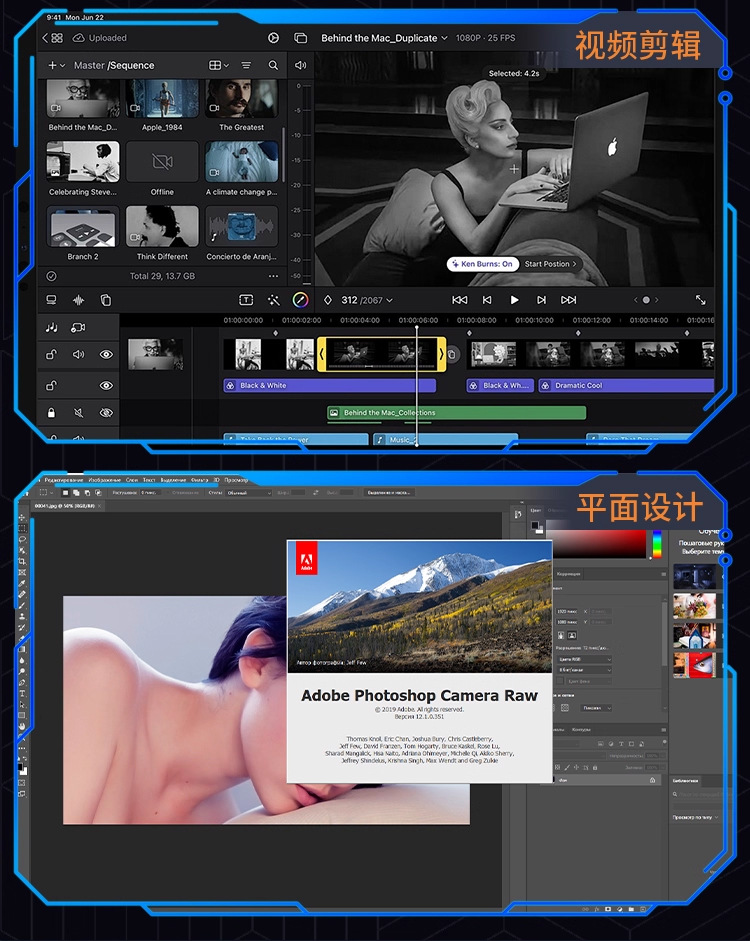This screenshot has height=941, width=750.
Task: Open the Branch 2 thumbnail
Action: coord(83,226)
